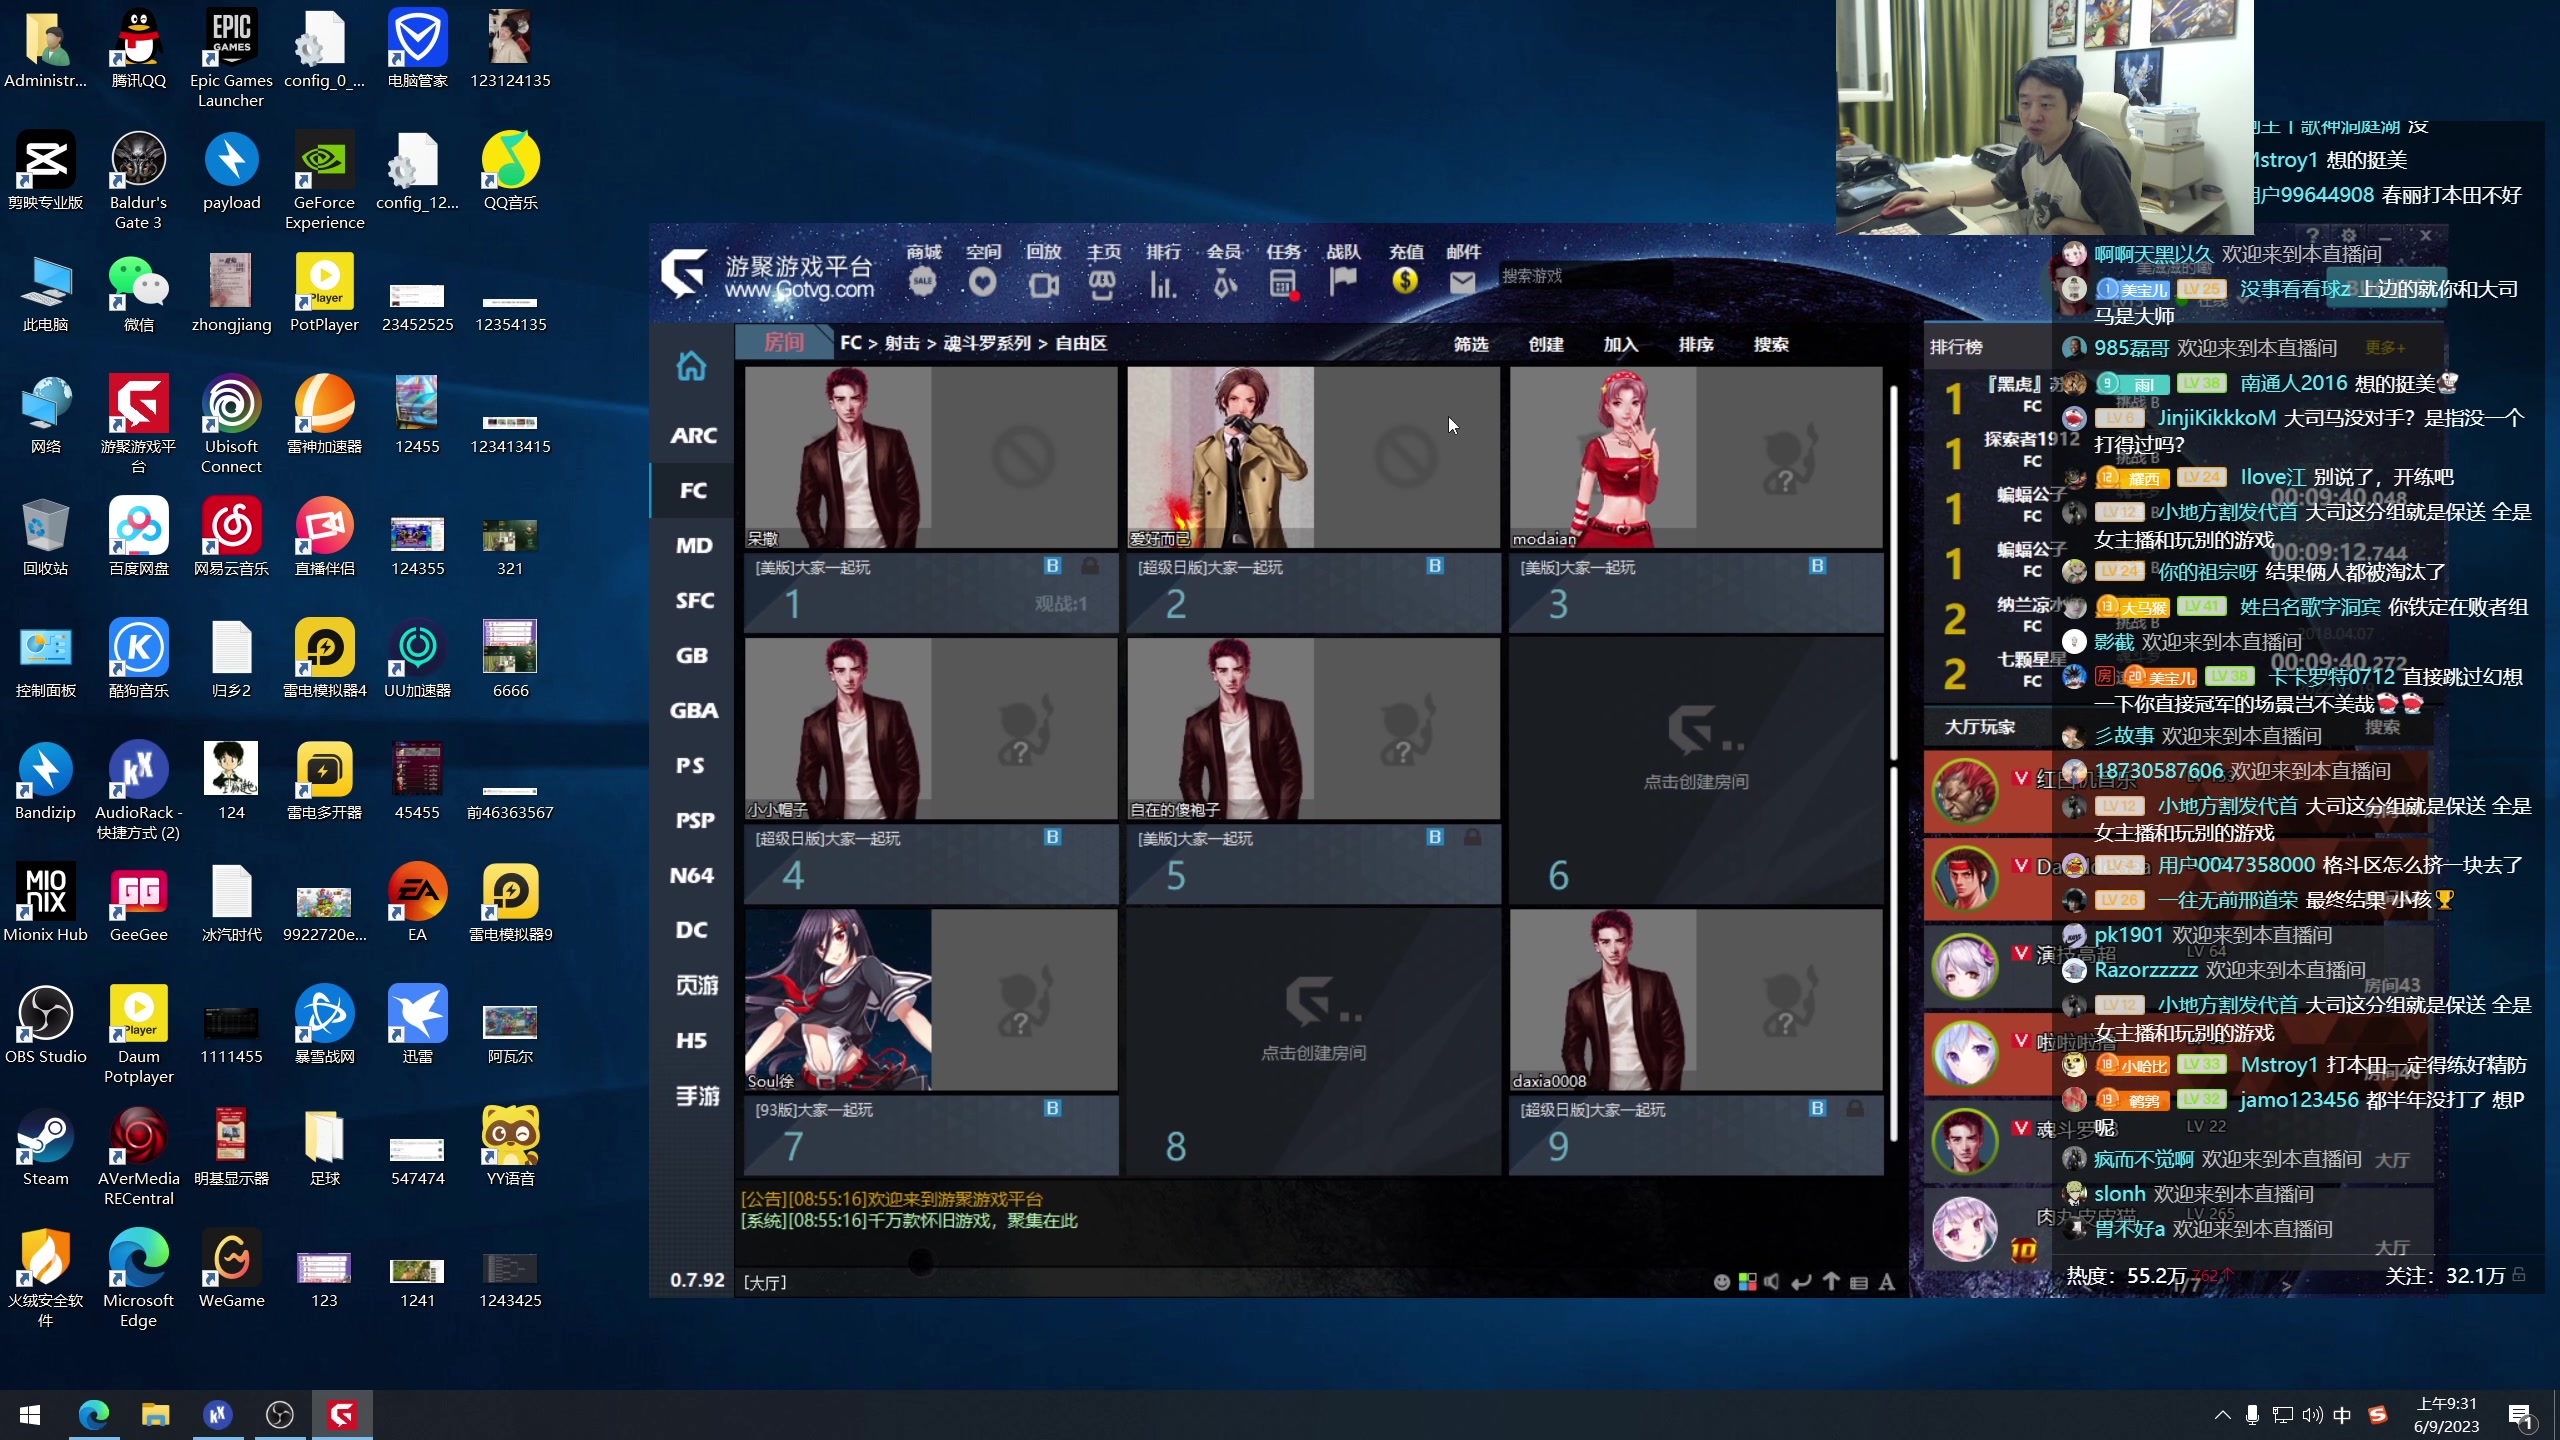This screenshot has width=2560, height=1440.
Task: Open 腾讯QQ desktop icon
Action: point(139,48)
